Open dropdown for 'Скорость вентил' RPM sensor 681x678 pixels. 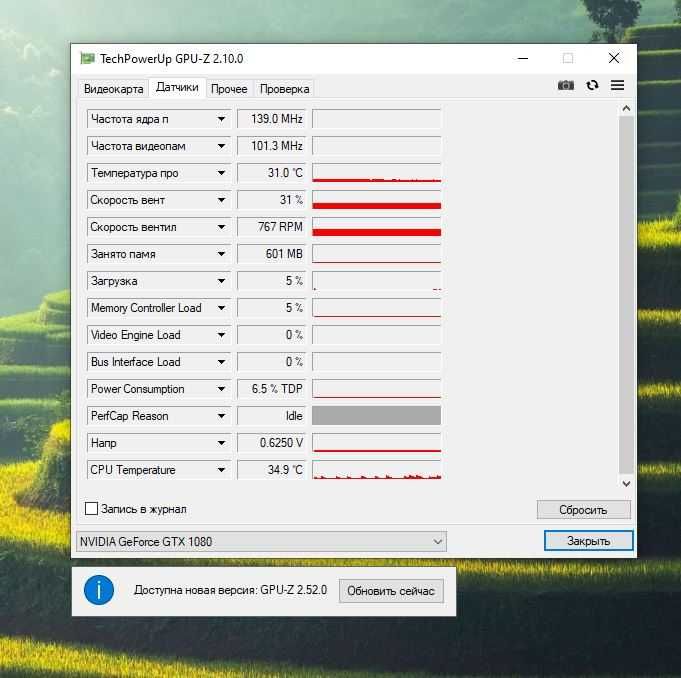click(221, 227)
